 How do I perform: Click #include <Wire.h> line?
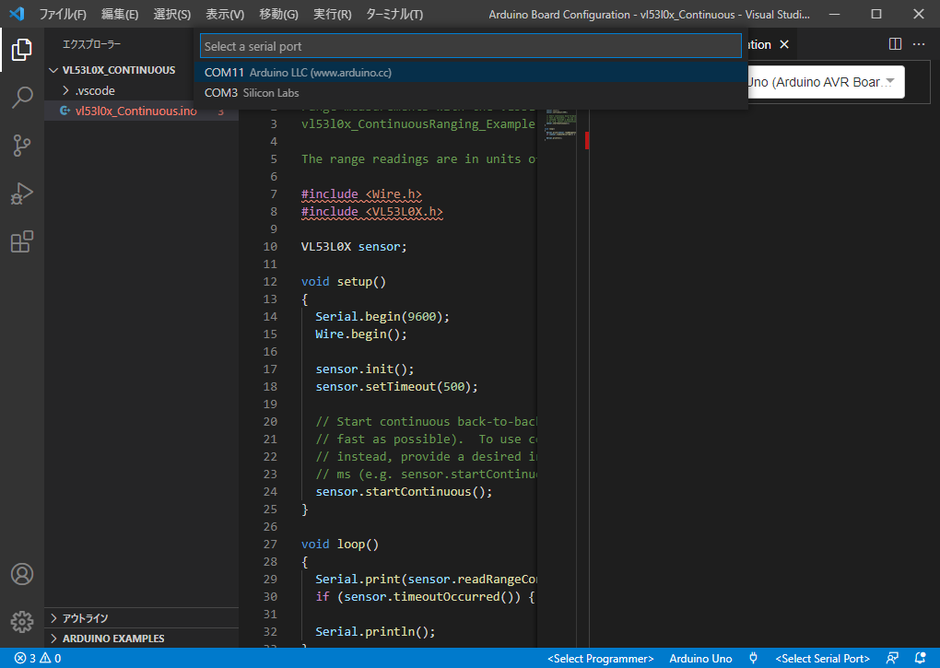(361, 194)
